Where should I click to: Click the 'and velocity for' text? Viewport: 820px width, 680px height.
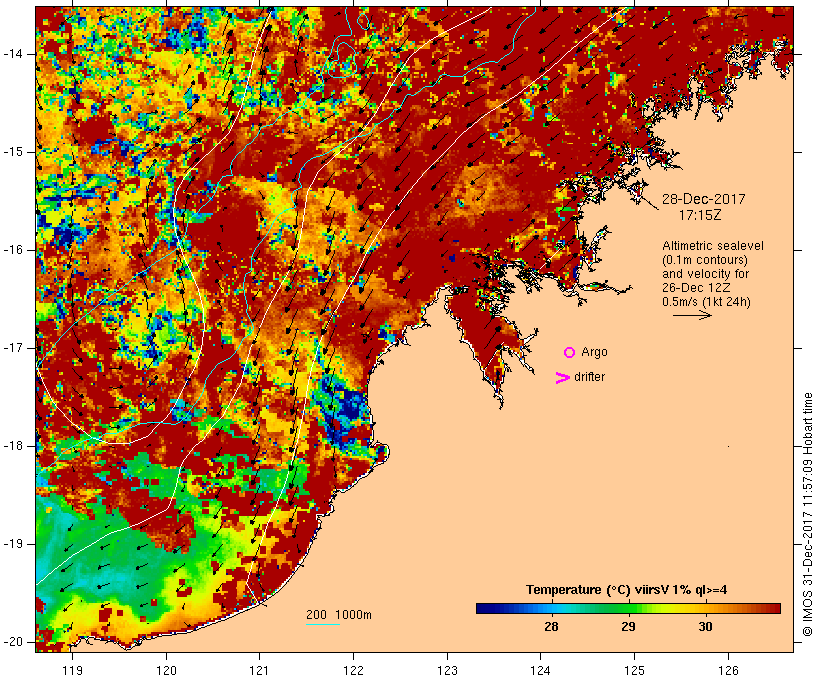pos(705,274)
